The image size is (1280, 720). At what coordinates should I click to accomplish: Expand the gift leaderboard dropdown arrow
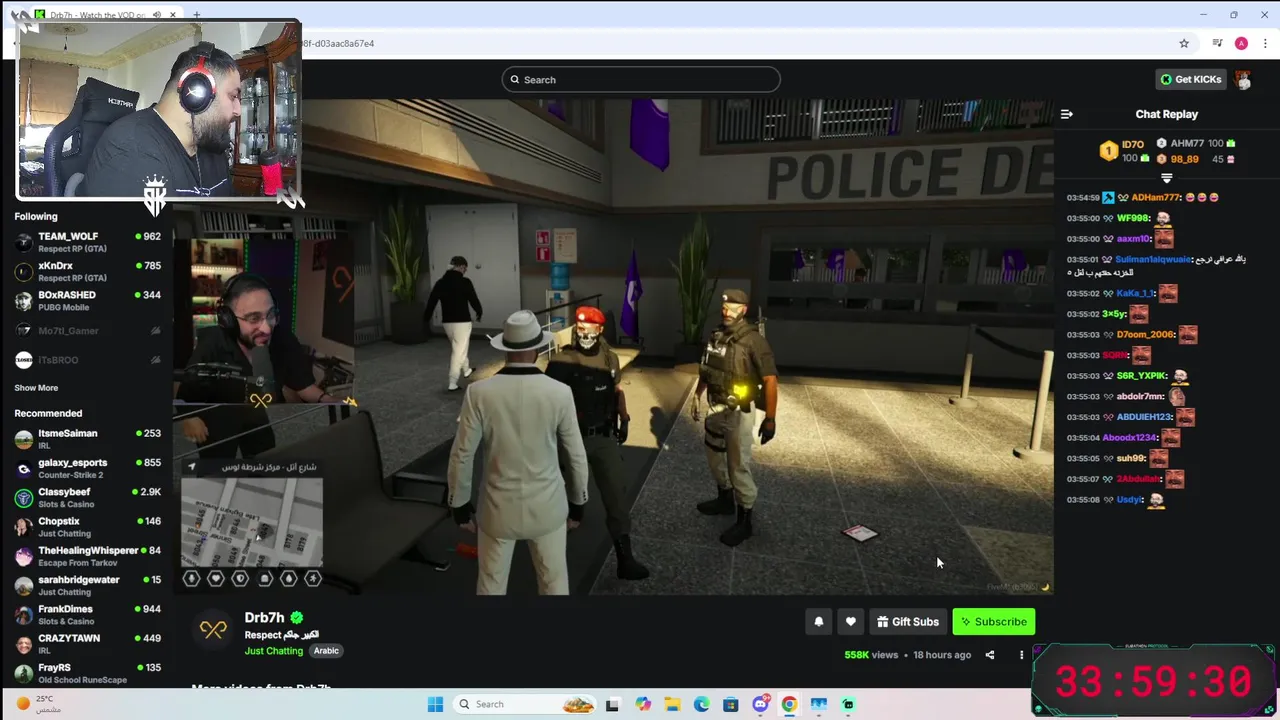coord(1166,178)
